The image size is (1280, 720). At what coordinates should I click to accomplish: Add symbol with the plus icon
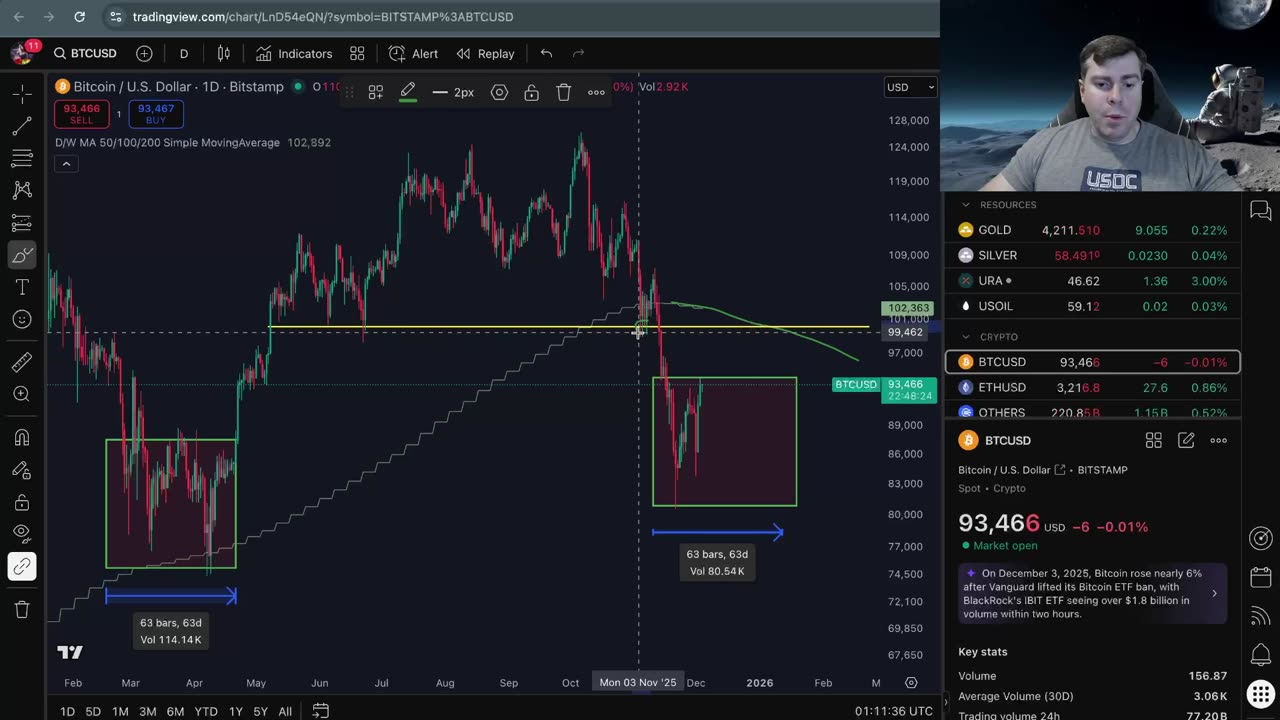pyautogui.click(x=144, y=53)
